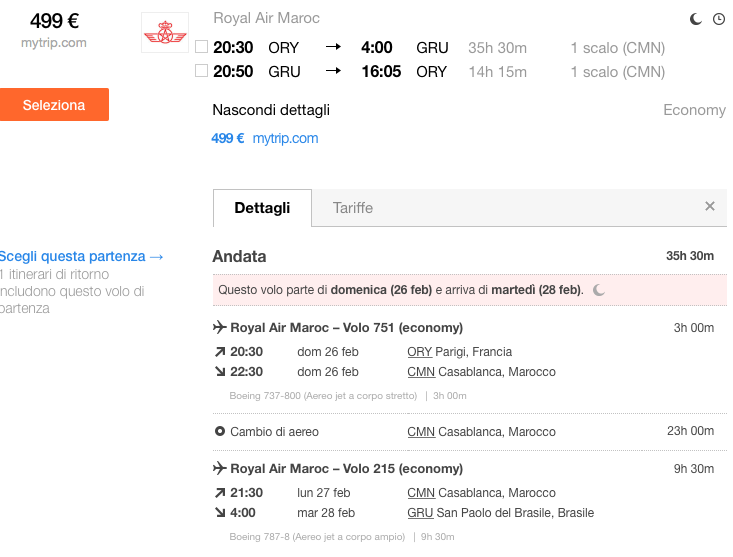Click the airplane icon beside Volo 215

220,468
